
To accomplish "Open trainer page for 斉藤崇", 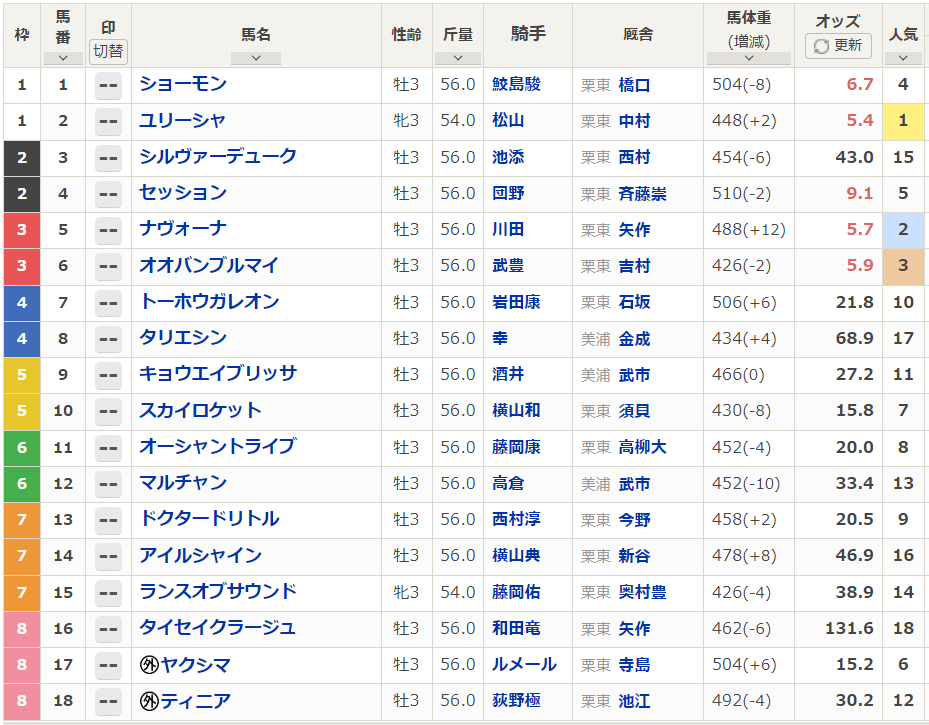I will coord(643,194).
